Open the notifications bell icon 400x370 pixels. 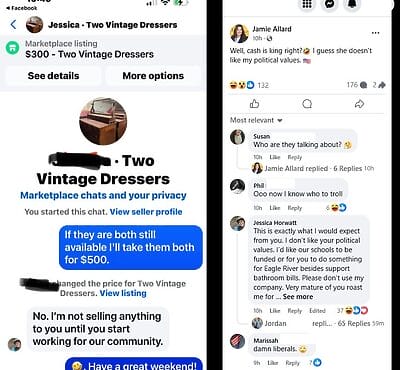click(352, 4)
